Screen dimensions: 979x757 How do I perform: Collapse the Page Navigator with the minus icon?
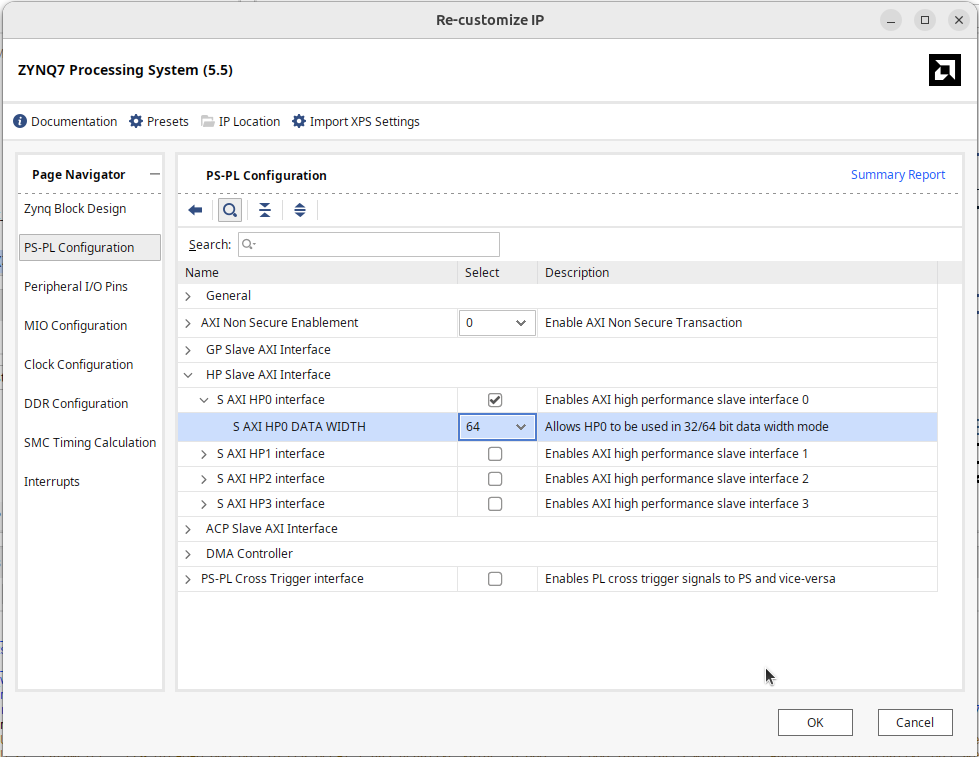tap(155, 174)
